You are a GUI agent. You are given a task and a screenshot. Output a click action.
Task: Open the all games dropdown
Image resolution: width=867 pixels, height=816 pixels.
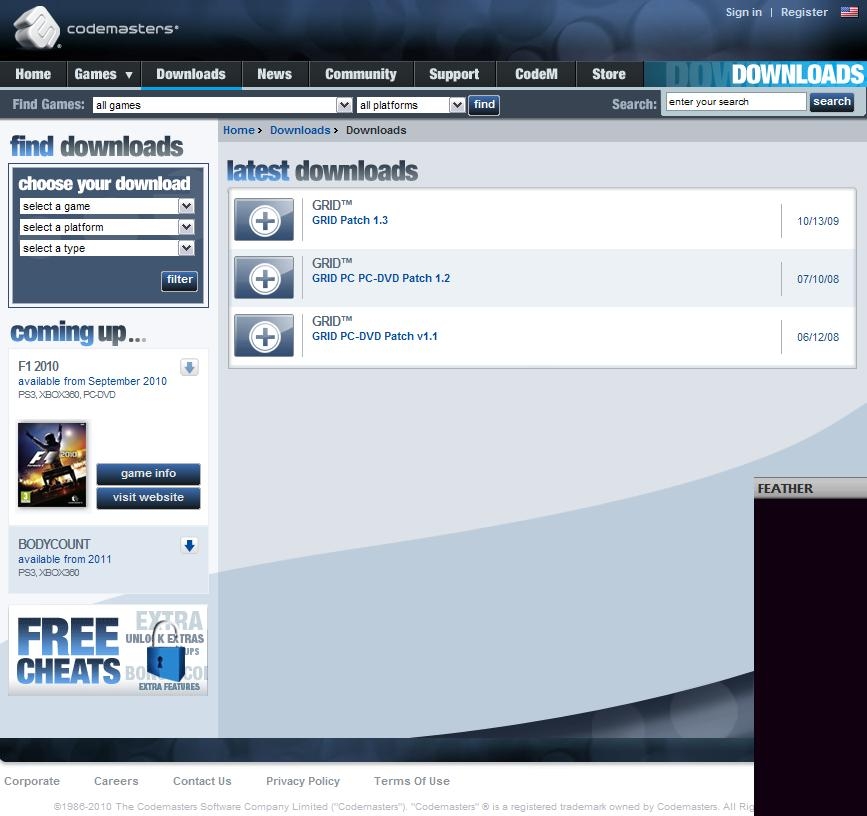click(x=222, y=105)
